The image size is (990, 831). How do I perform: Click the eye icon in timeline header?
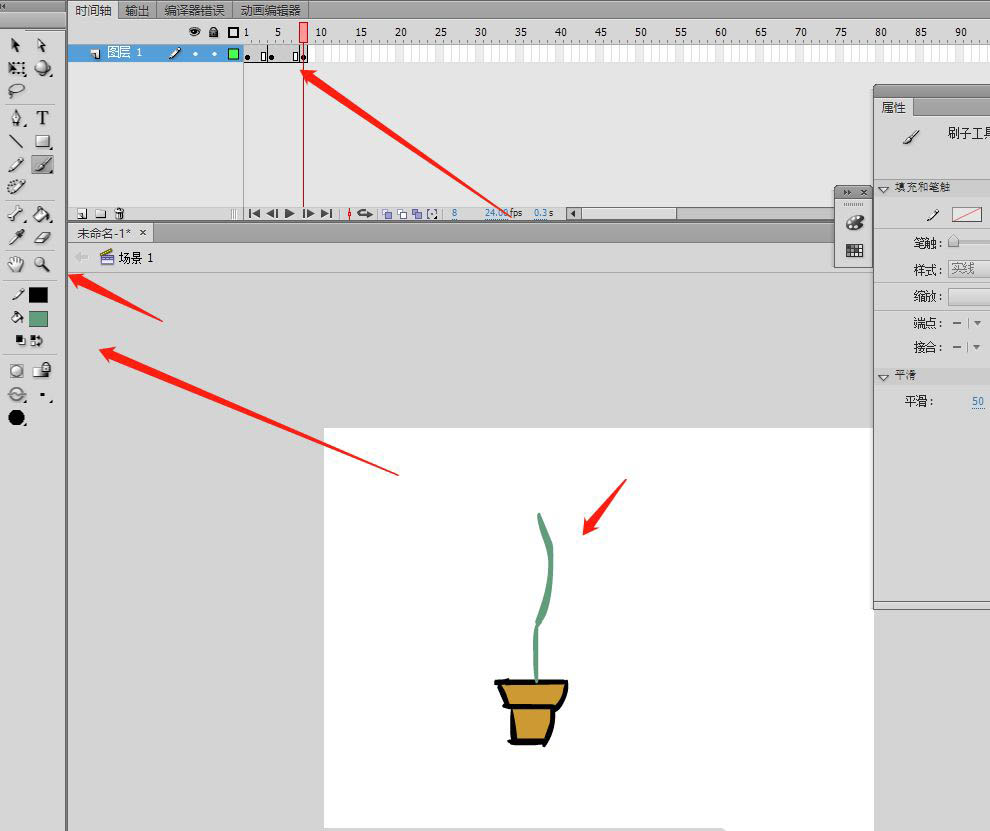[194, 32]
